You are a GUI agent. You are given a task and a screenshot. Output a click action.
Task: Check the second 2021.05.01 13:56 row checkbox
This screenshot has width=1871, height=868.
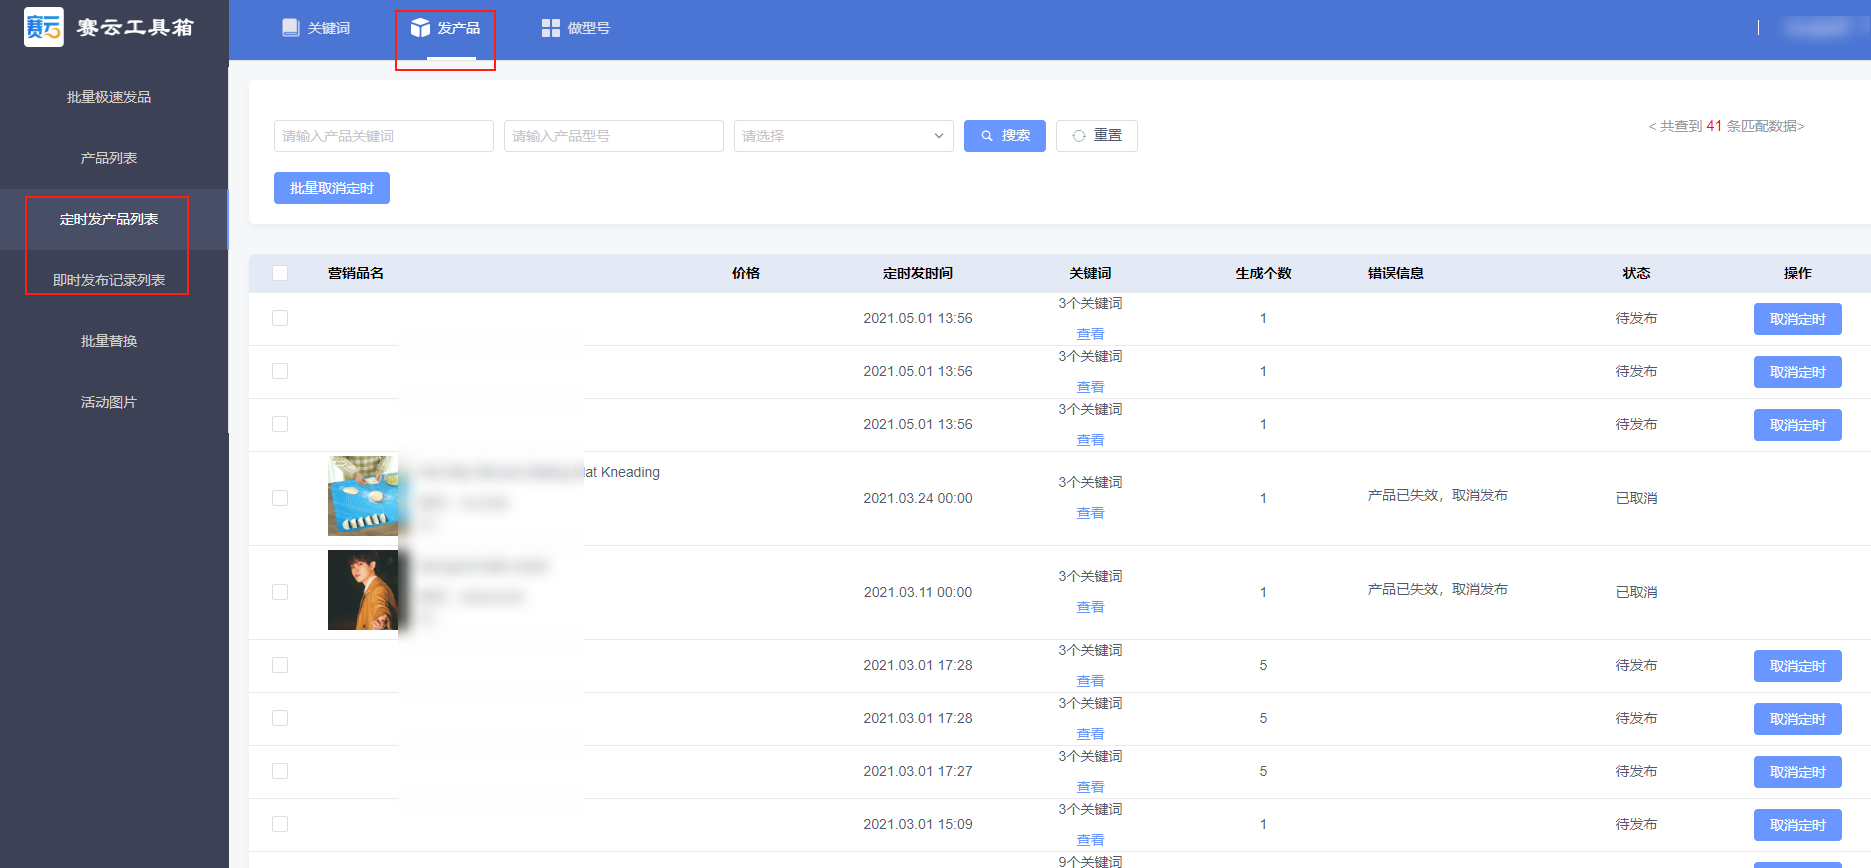(x=280, y=371)
